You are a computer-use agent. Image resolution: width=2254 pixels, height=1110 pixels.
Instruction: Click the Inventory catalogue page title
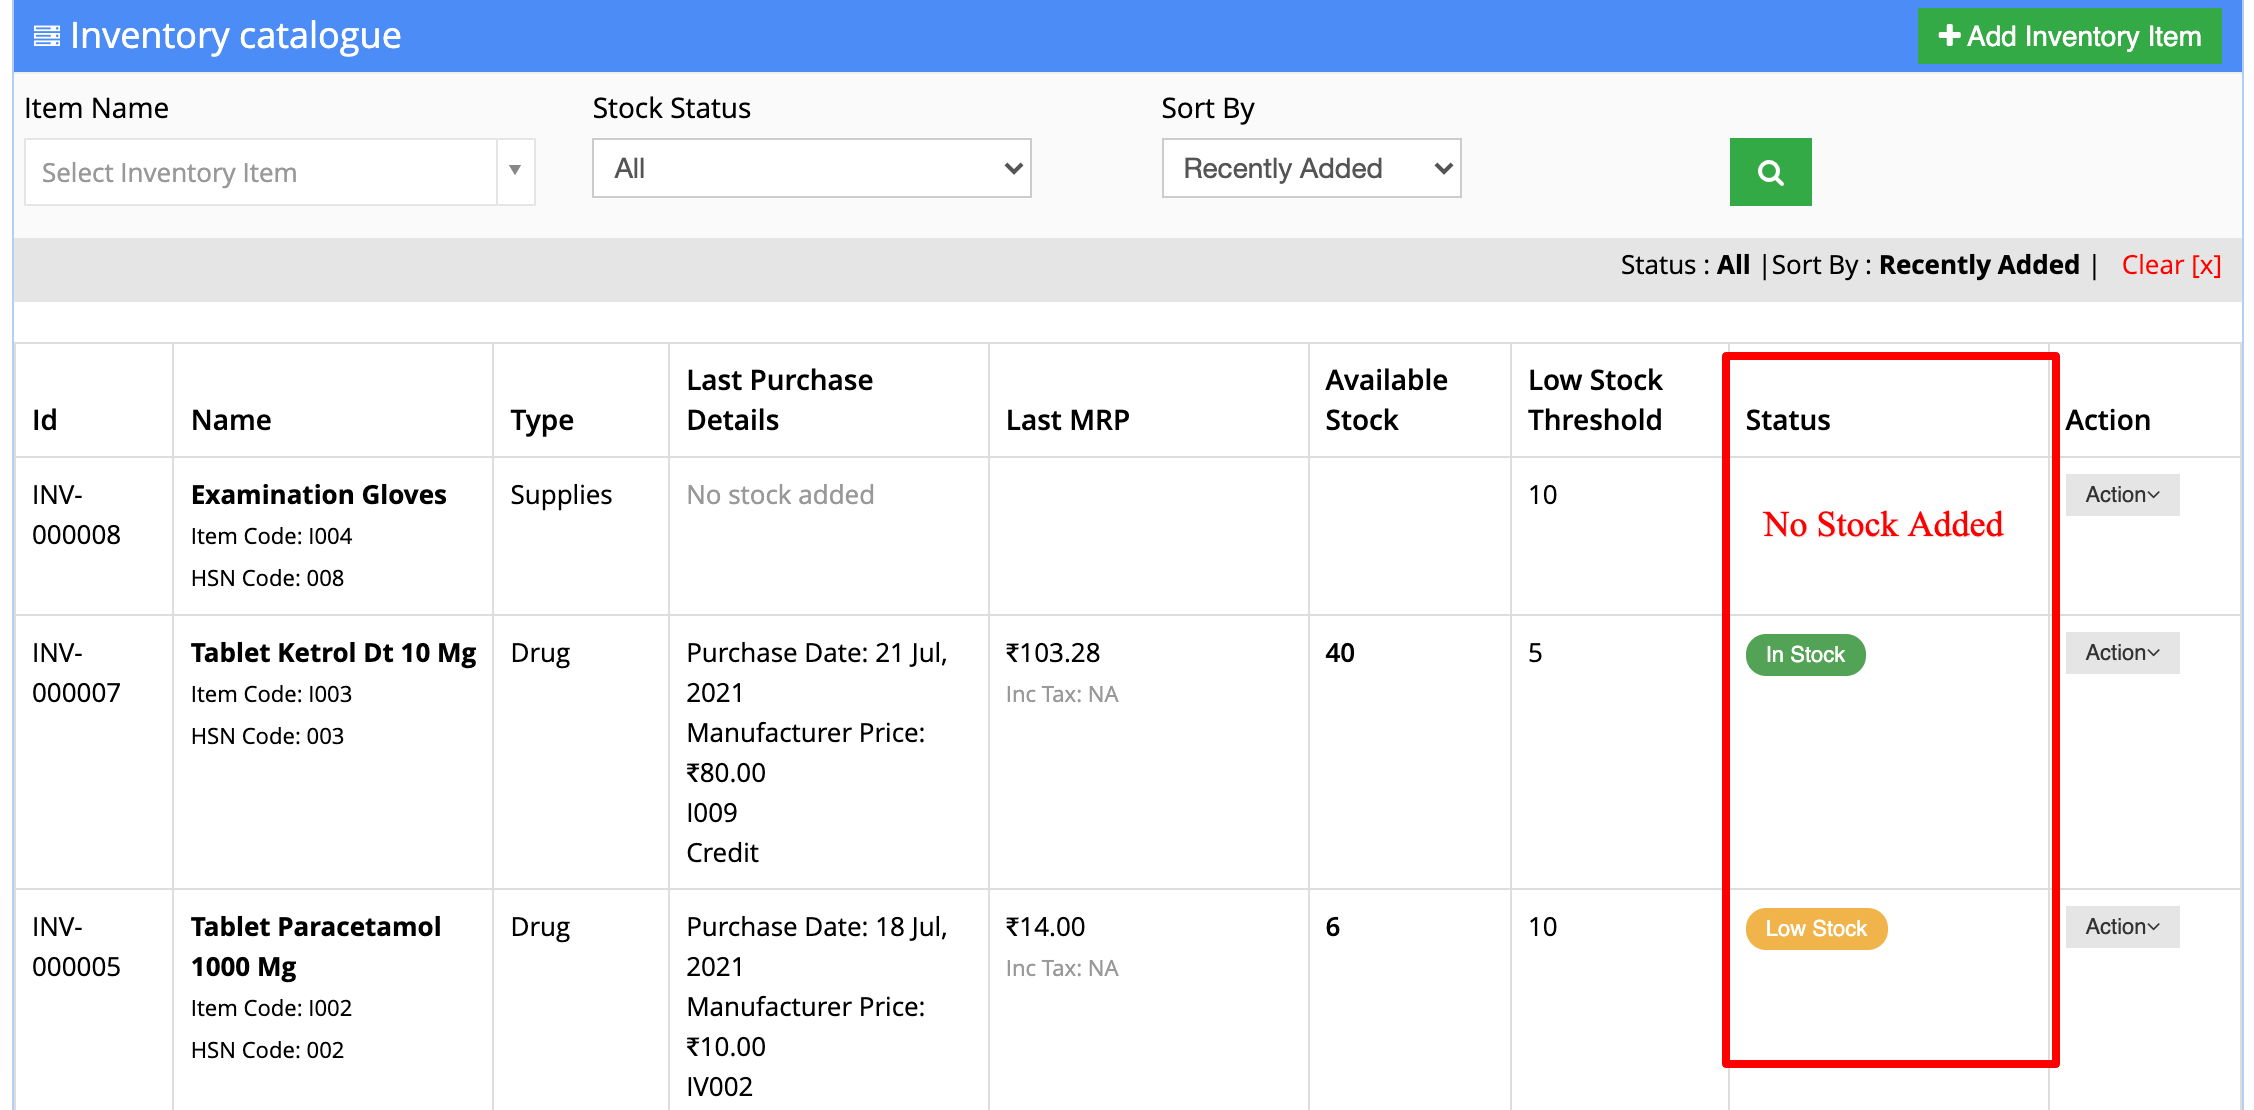point(235,36)
